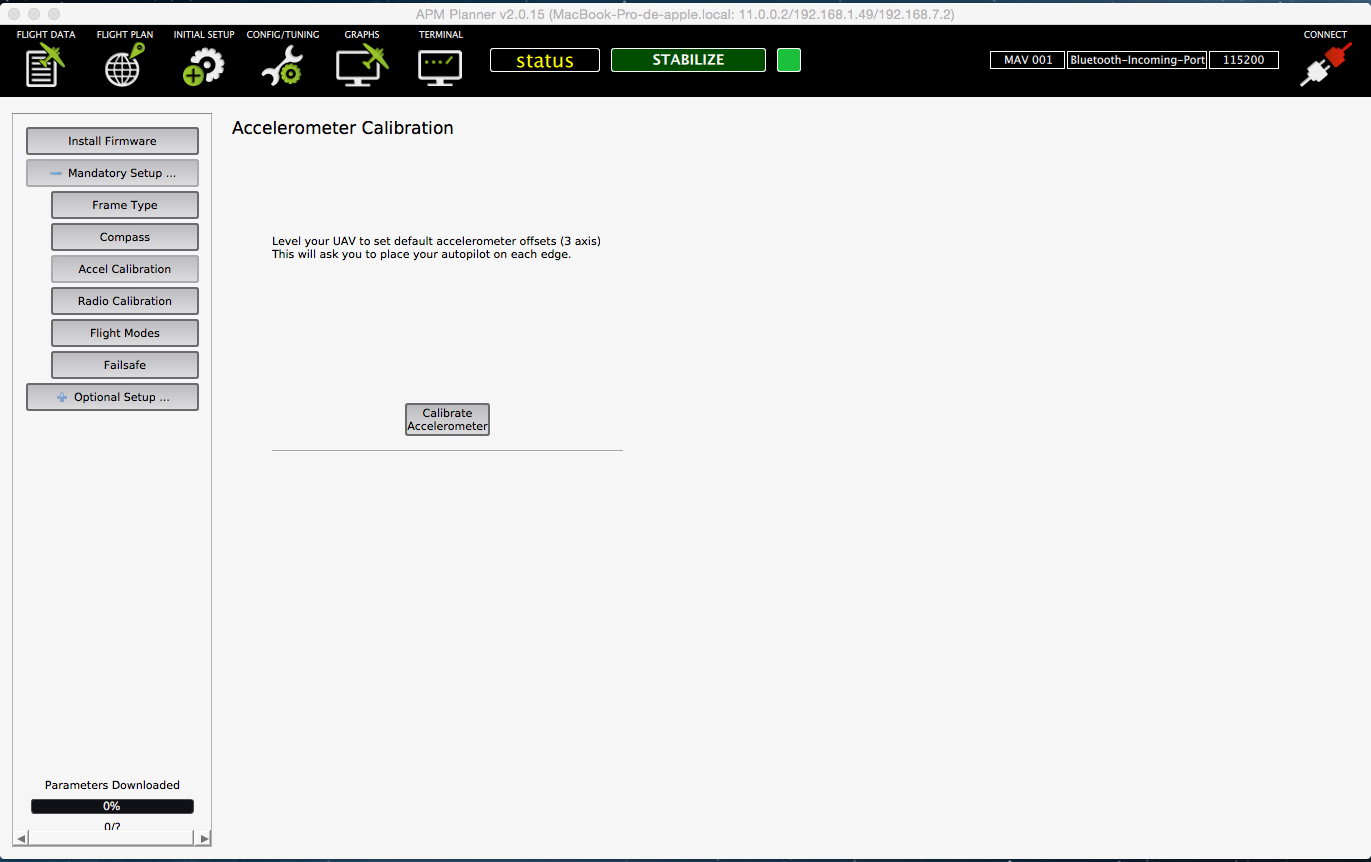Open the 115200 baud rate selector
Viewport: 1371px width, 862px height.
1243,60
